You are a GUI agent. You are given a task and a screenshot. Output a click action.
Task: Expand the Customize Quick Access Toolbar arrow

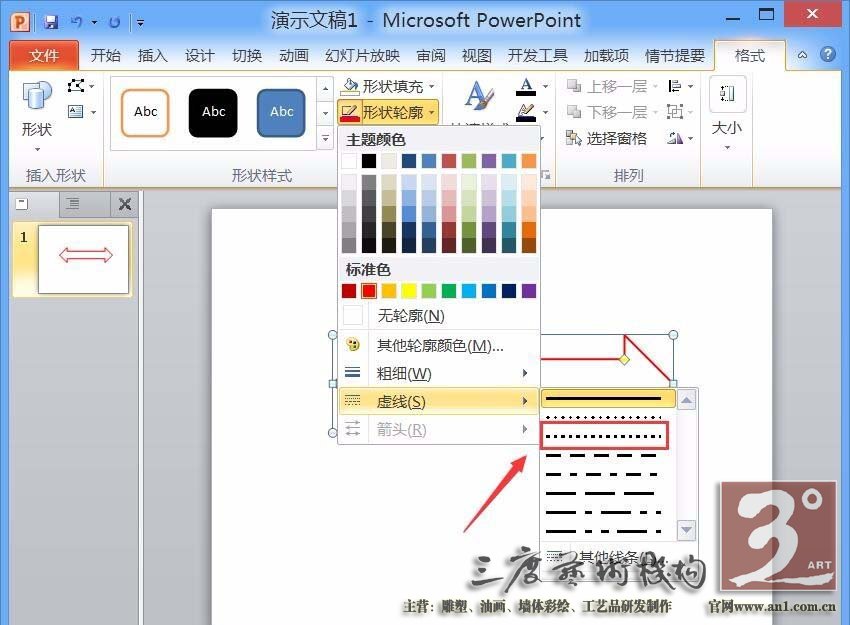click(140, 22)
